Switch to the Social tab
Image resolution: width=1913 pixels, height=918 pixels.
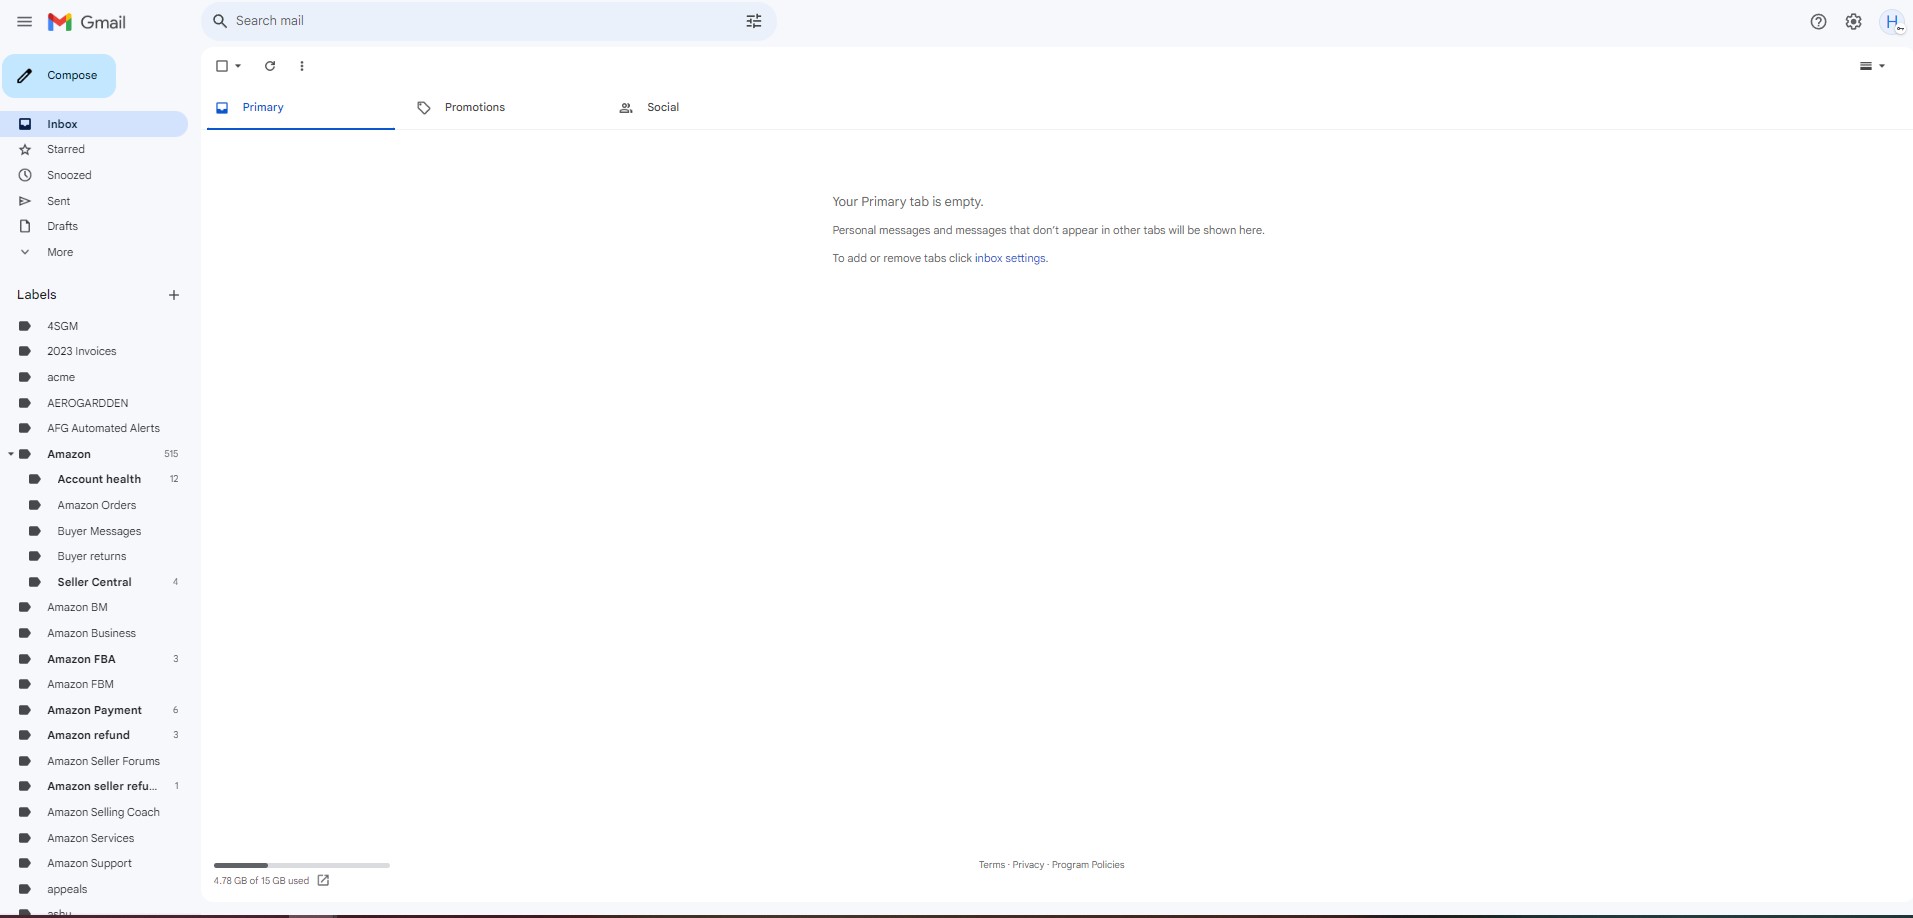[x=703, y=108]
